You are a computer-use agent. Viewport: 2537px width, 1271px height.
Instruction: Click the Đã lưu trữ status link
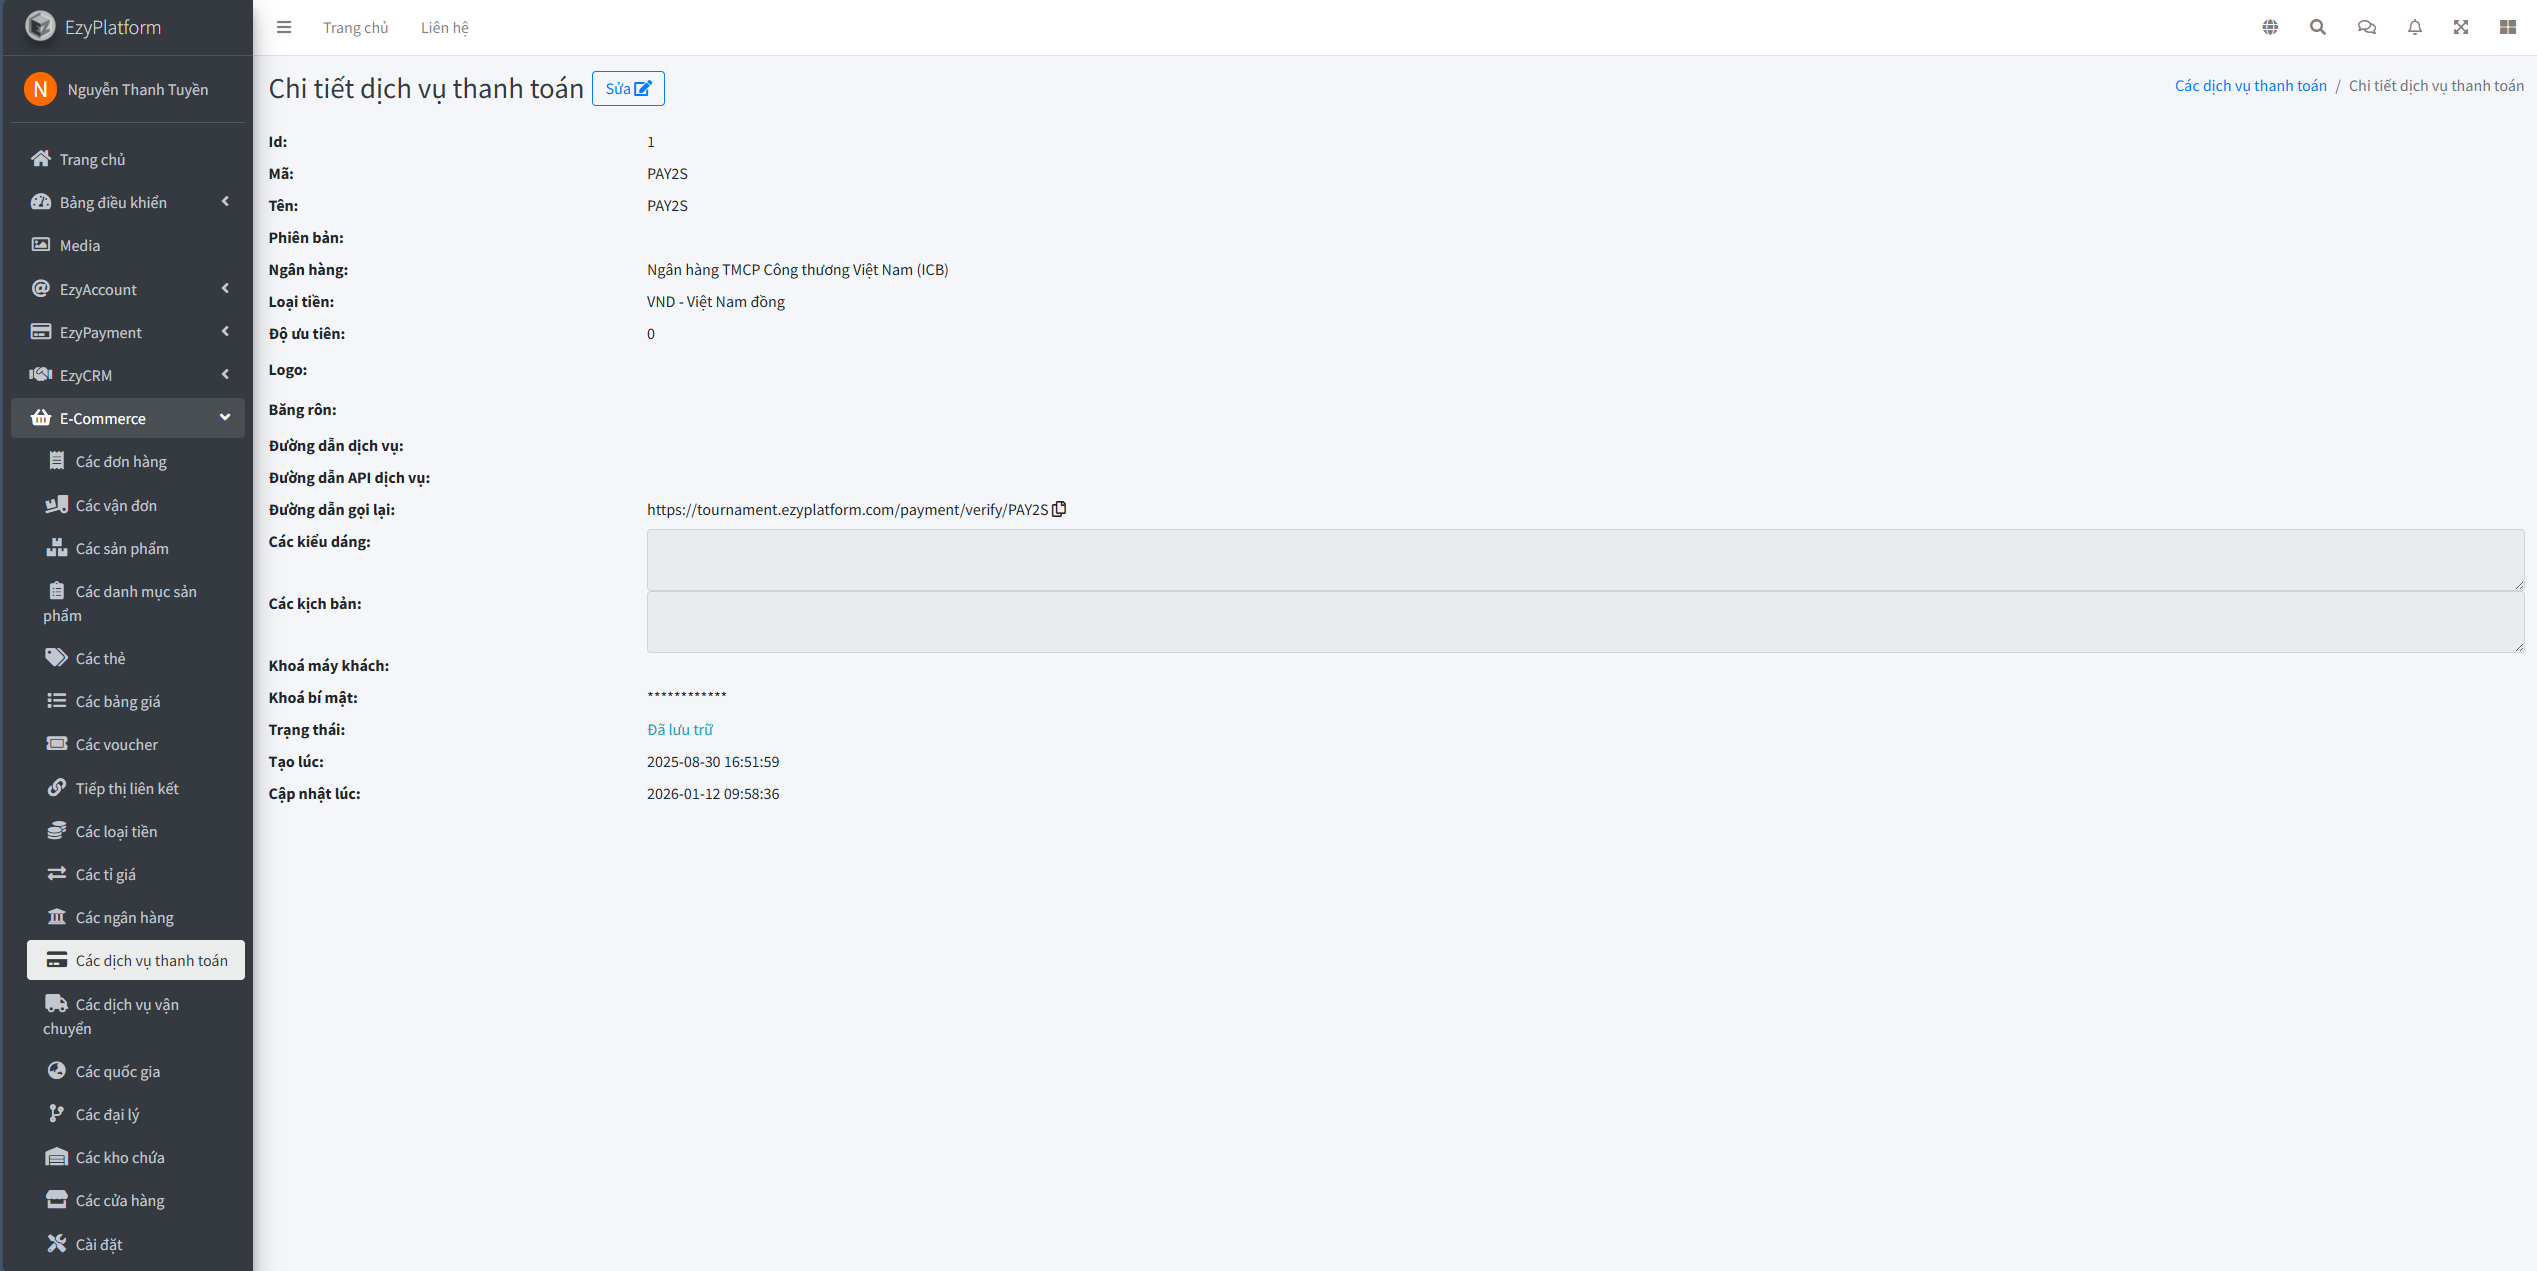tap(680, 730)
